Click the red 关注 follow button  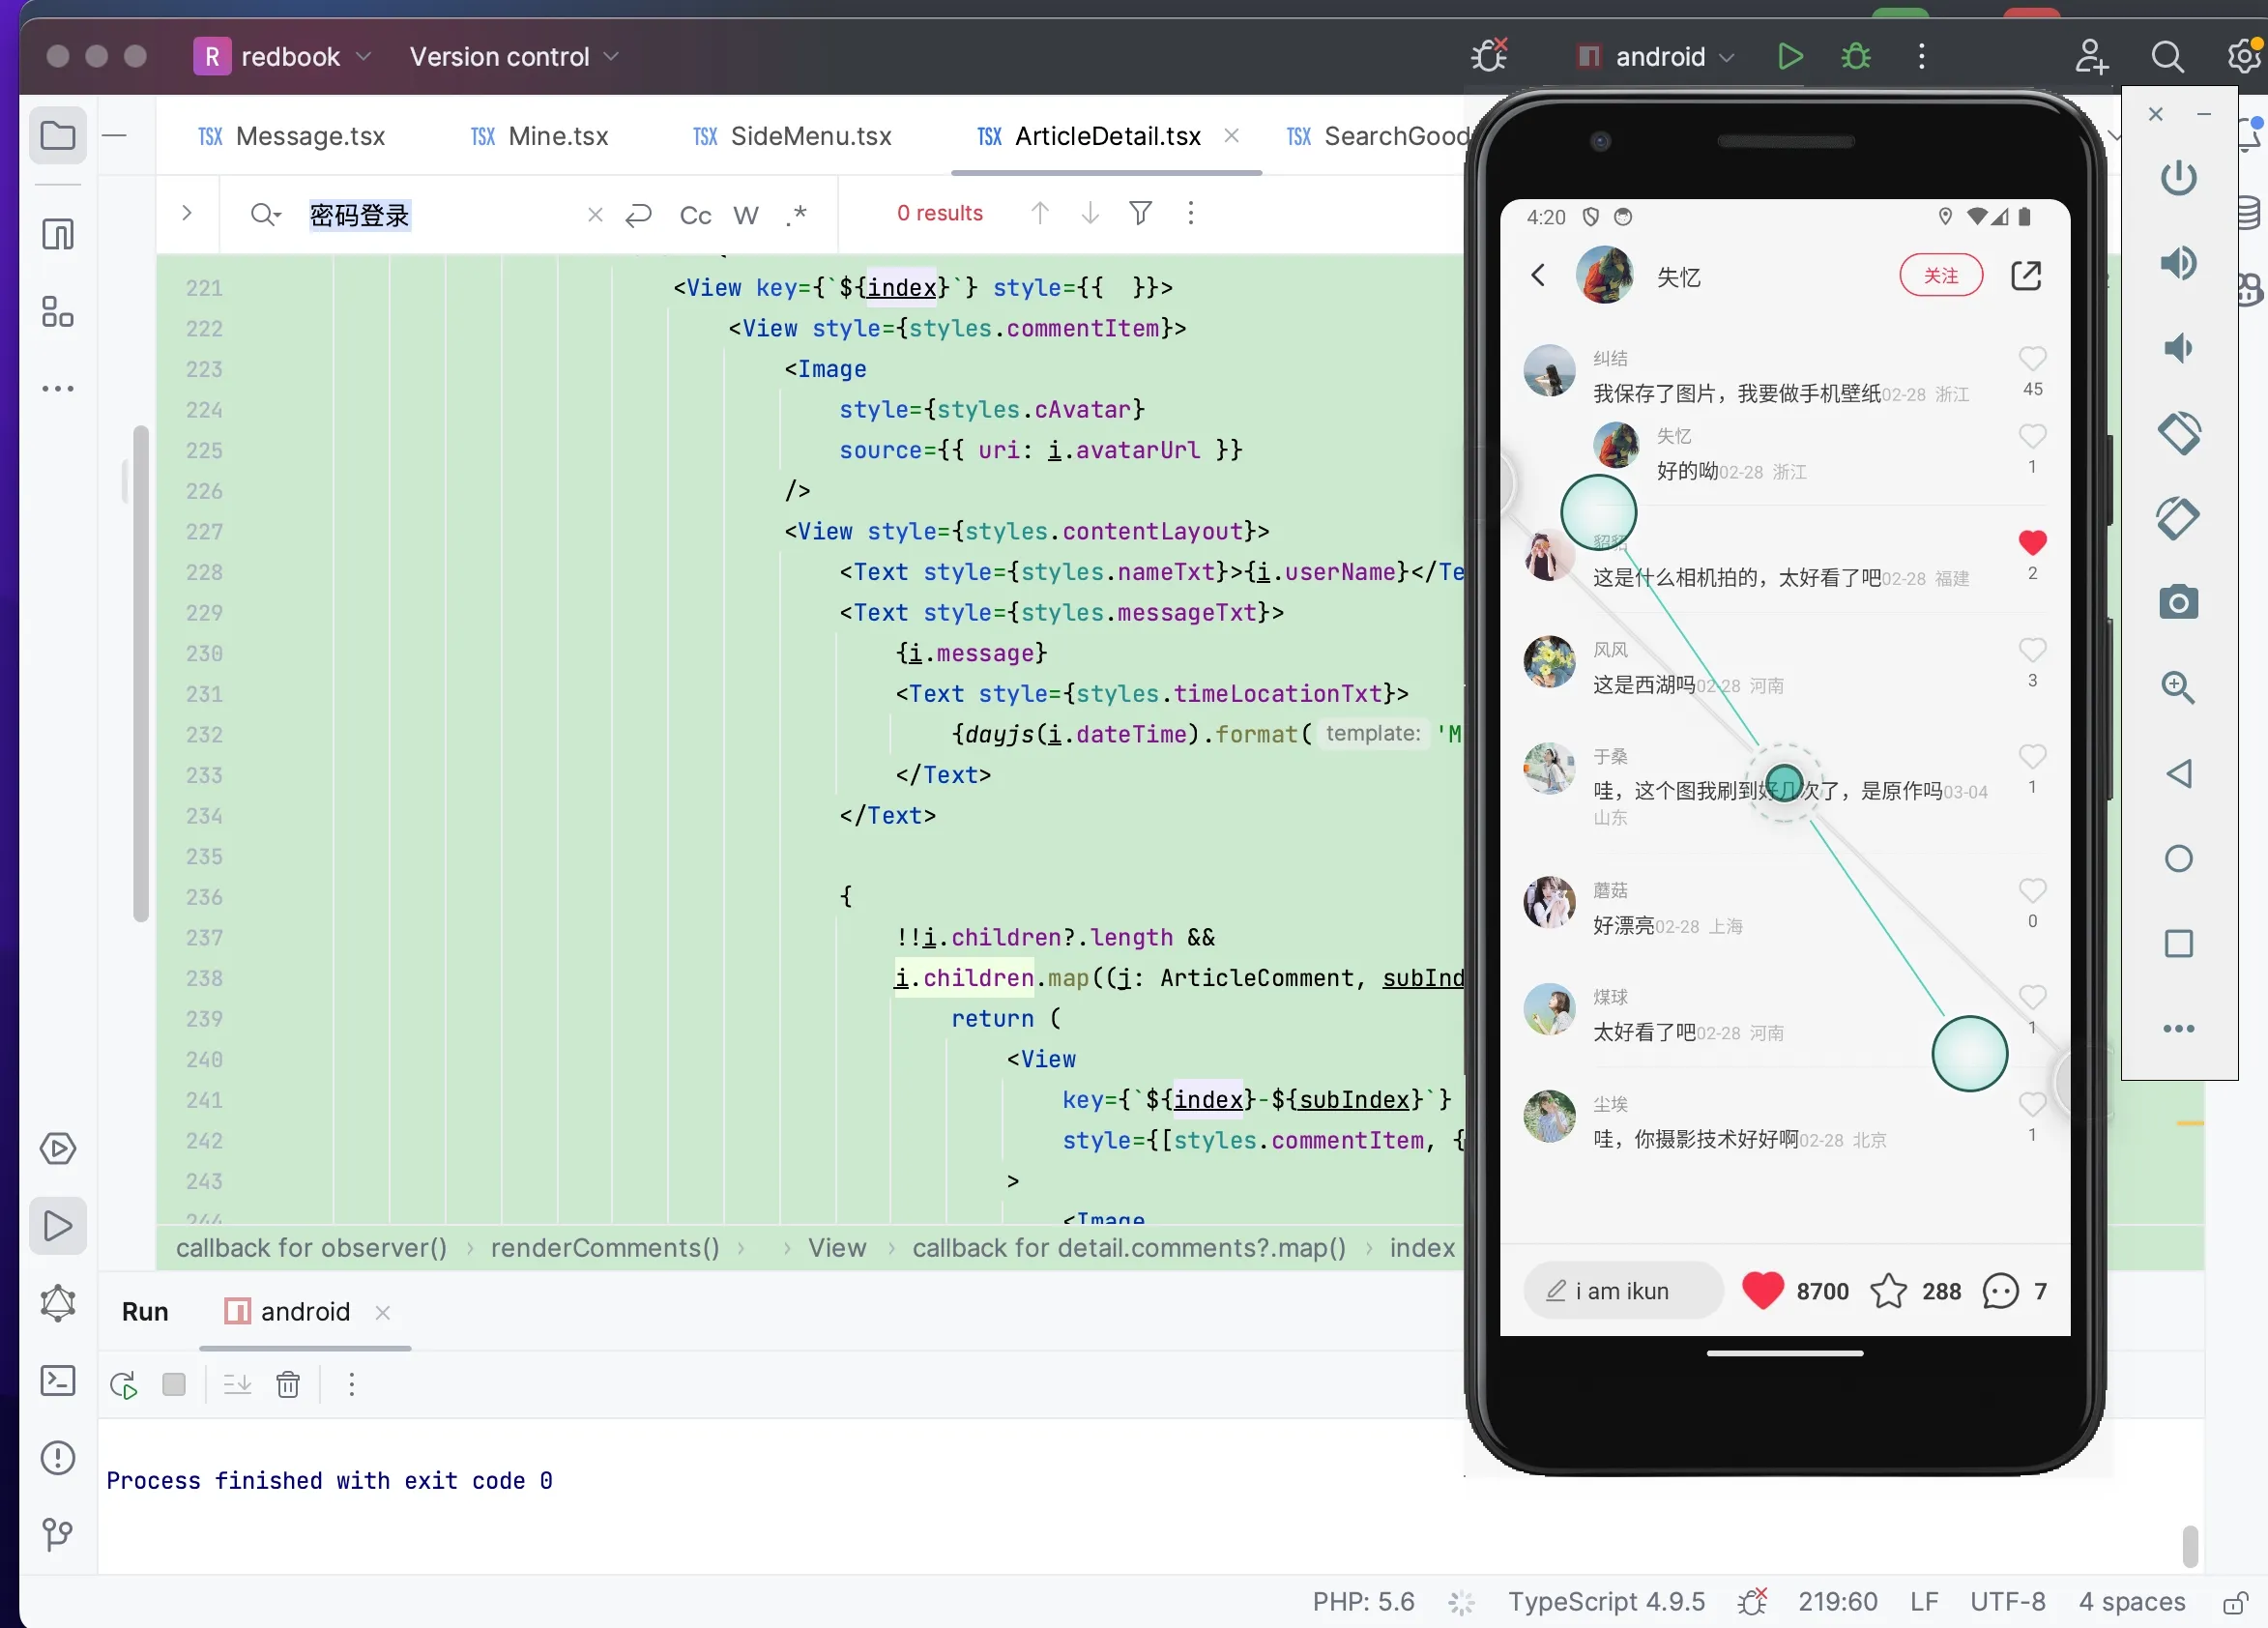click(1940, 276)
